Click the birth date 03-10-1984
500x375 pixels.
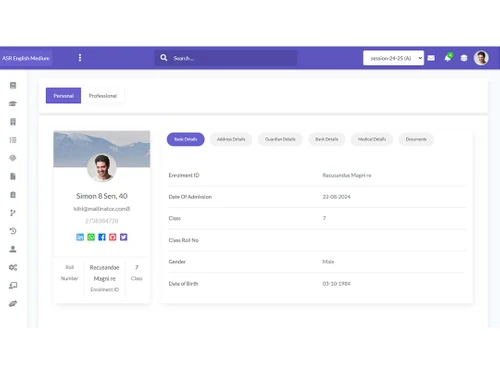(336, 284)
